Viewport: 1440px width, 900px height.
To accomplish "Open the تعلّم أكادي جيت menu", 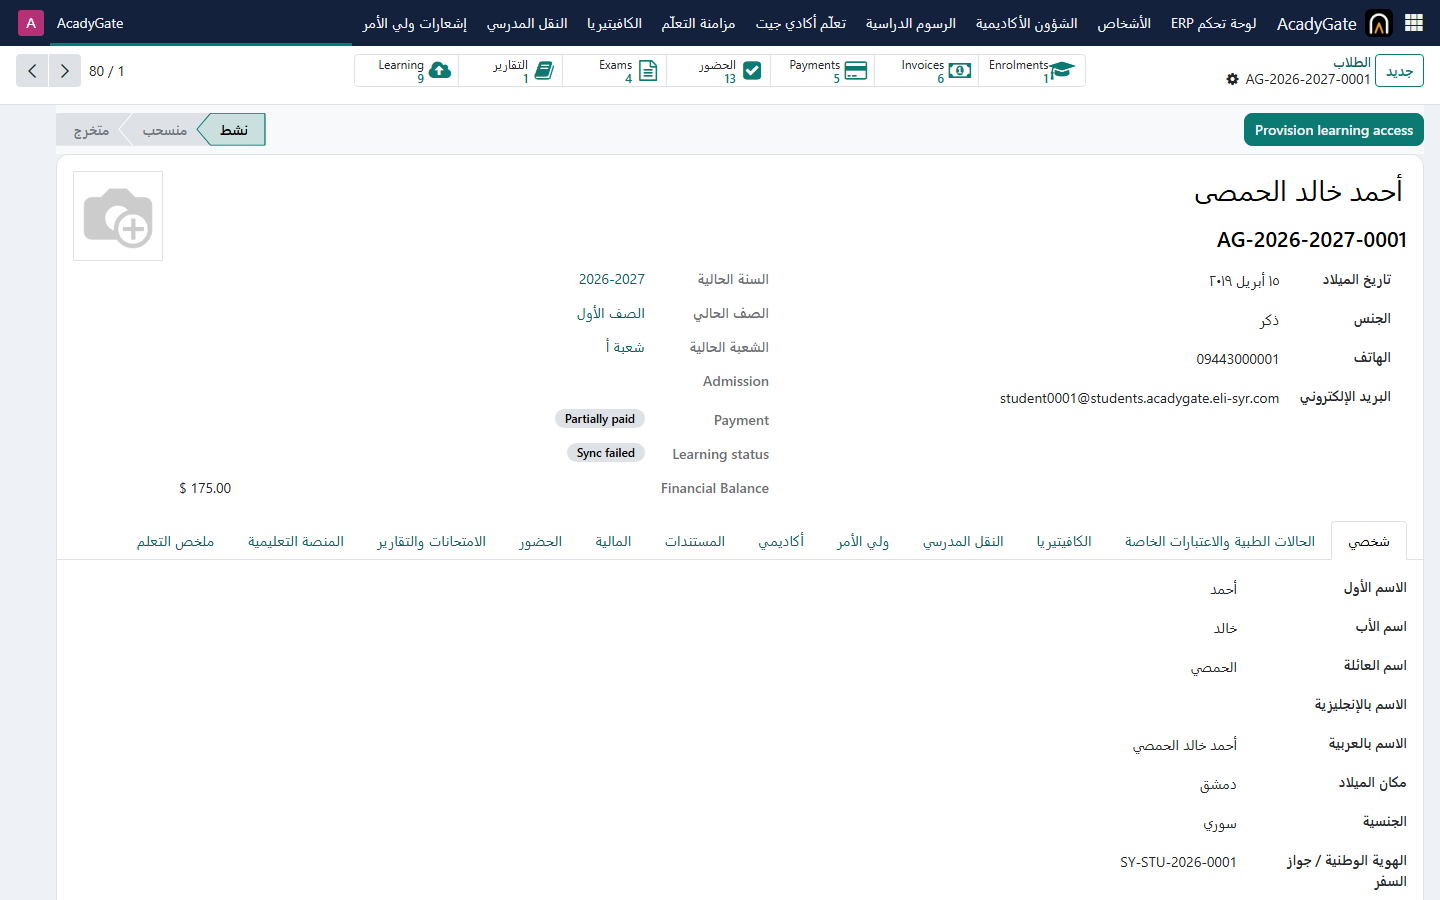I will click(x=801, y=23).
